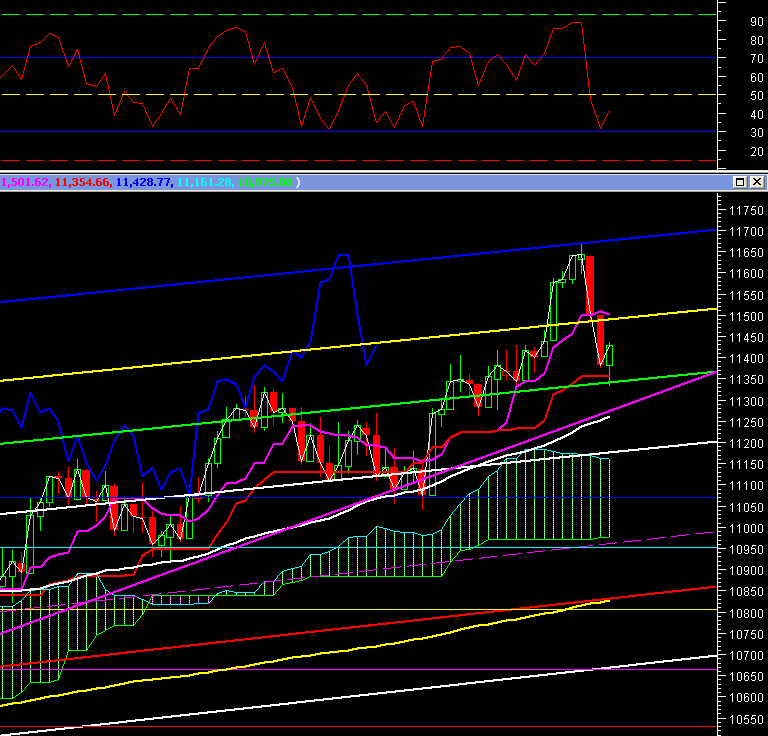Click the 20 label on oscillator axis
768x736 pixels.
(x=757, y=152)
